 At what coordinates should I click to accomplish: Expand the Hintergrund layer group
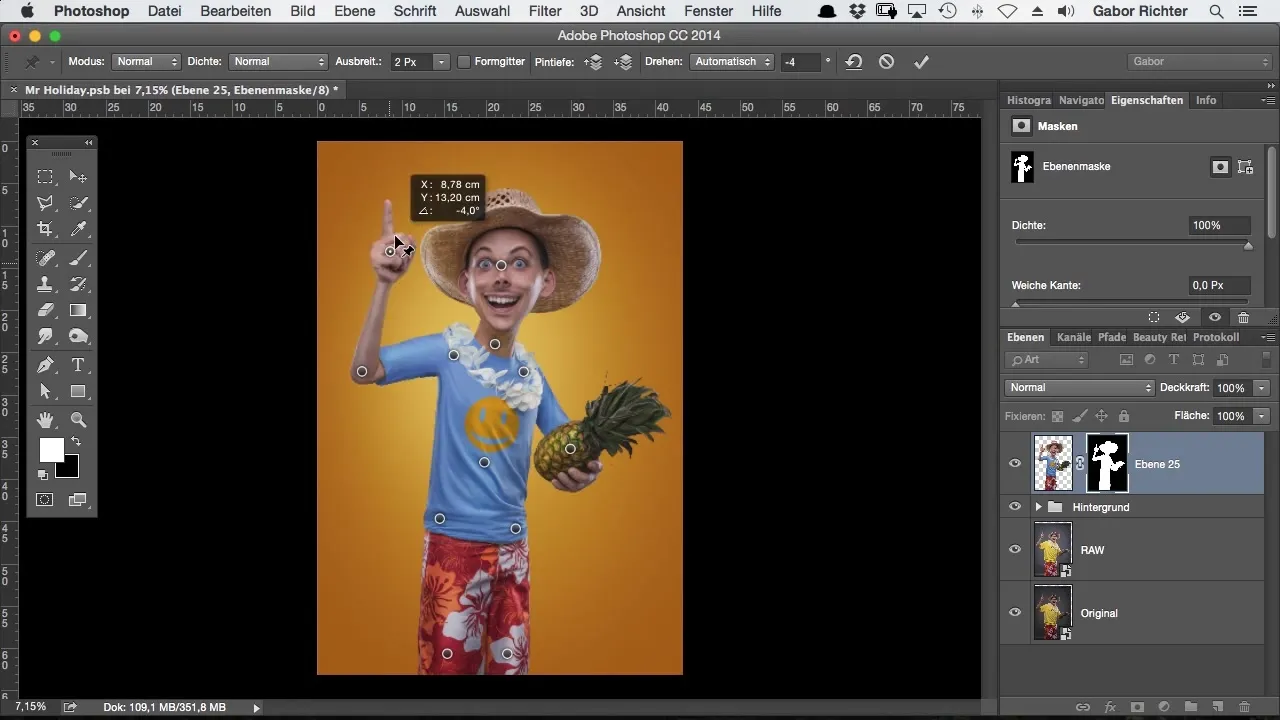pyautogui.click(x=1038, y=507)
